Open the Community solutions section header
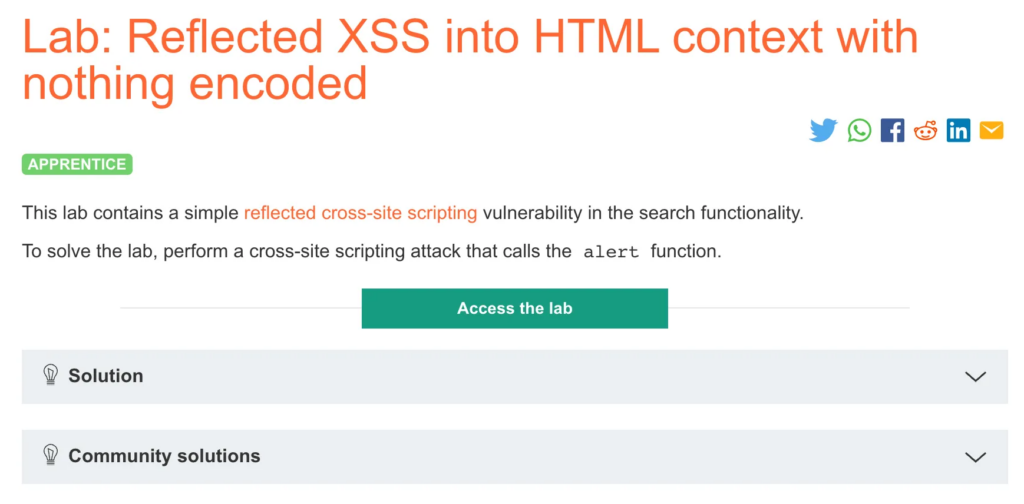Screen dimensions: 1024x504 coord(515,456)
